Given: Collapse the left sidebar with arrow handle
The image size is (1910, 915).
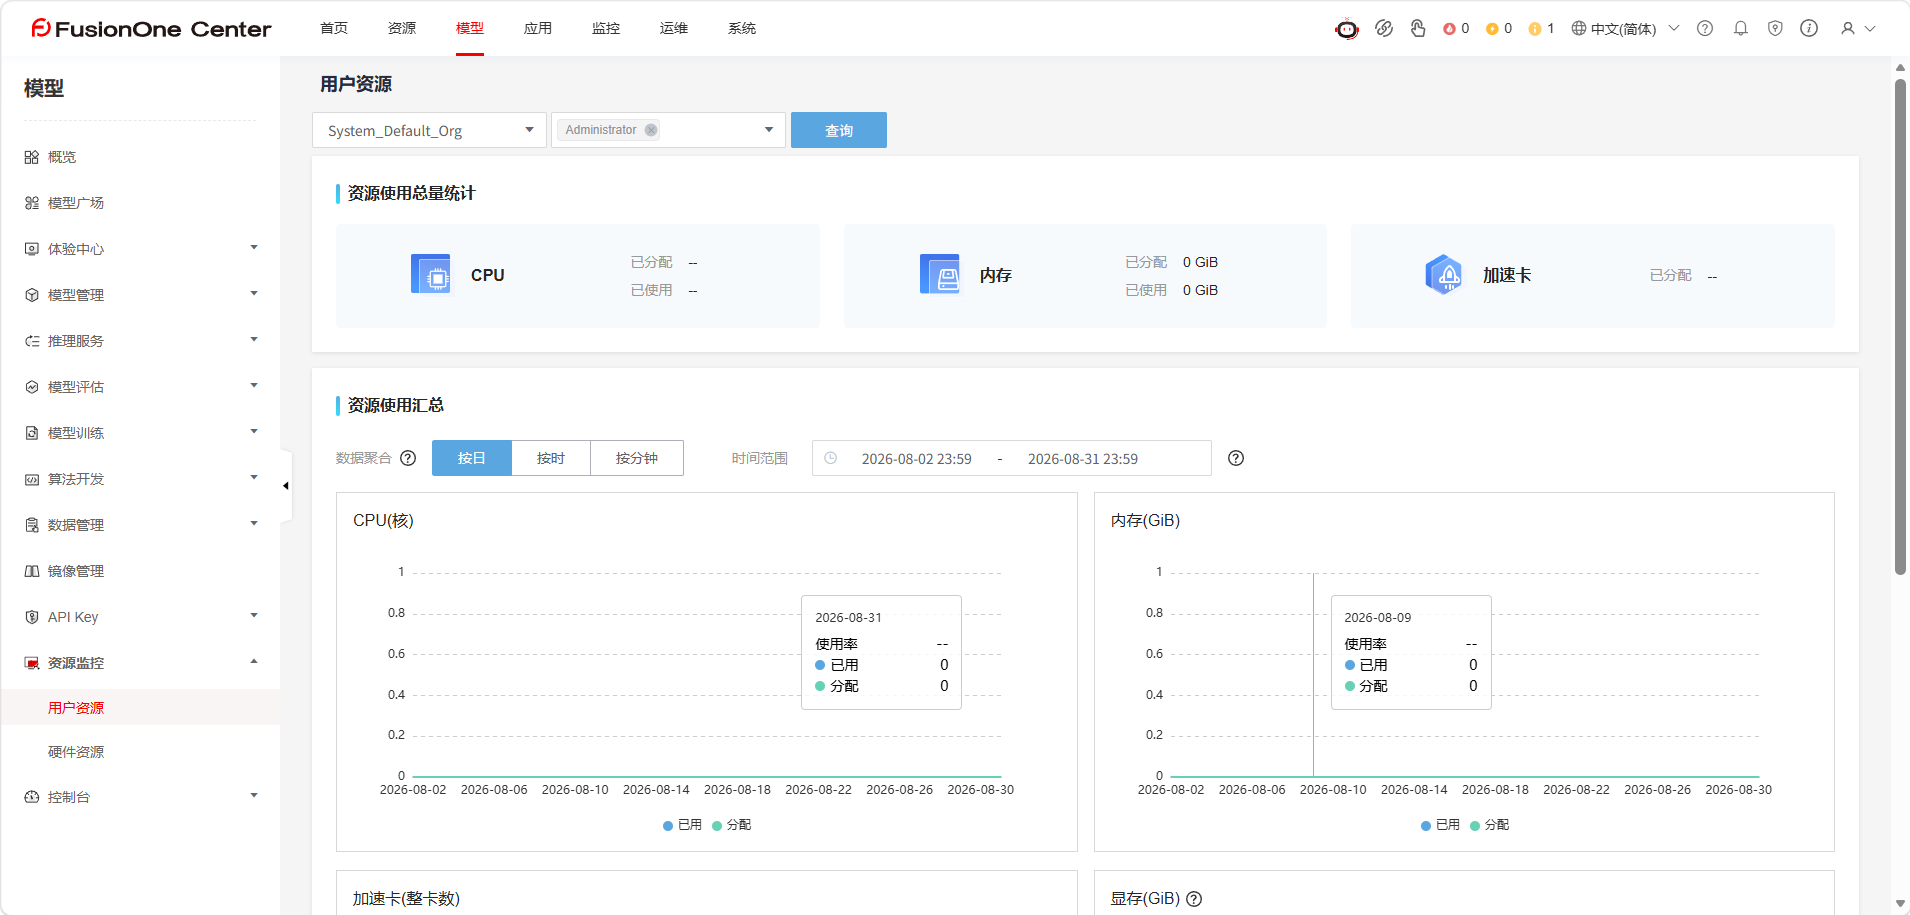Looking at the screenshot, I should pyautogui.click(x=286, y=486).
